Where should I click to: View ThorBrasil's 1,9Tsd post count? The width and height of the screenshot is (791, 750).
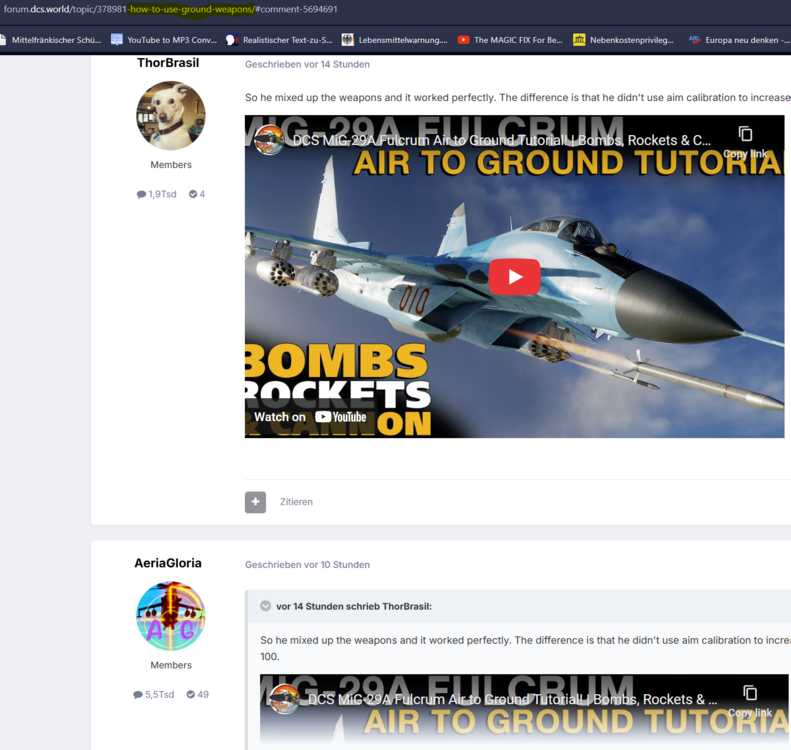[156, 194]
